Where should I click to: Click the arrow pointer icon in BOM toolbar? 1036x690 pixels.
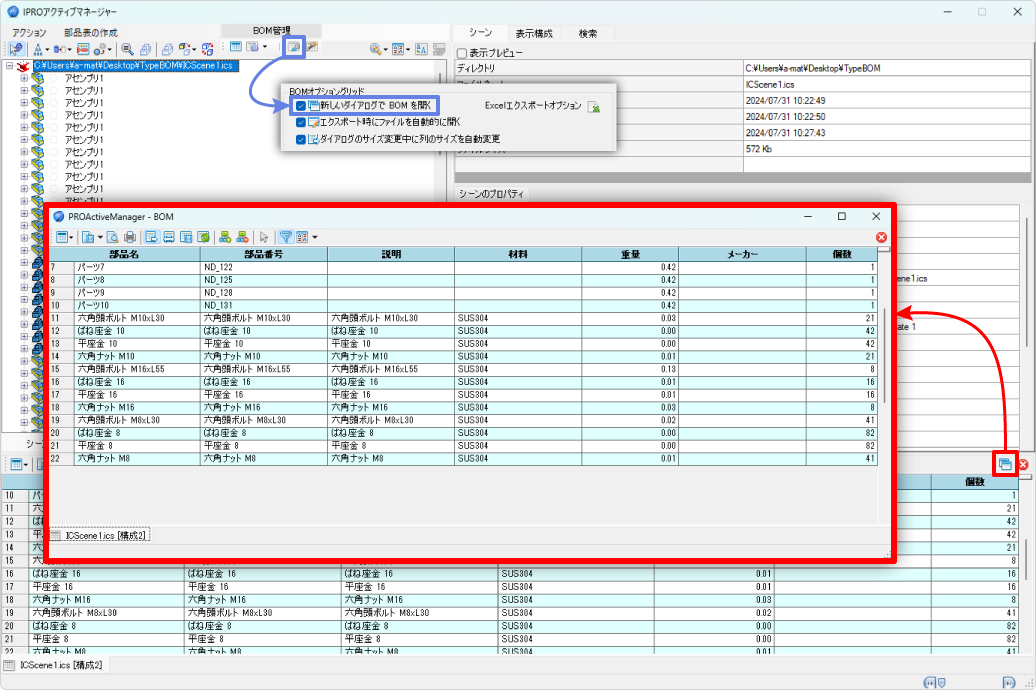coord(264,237)
